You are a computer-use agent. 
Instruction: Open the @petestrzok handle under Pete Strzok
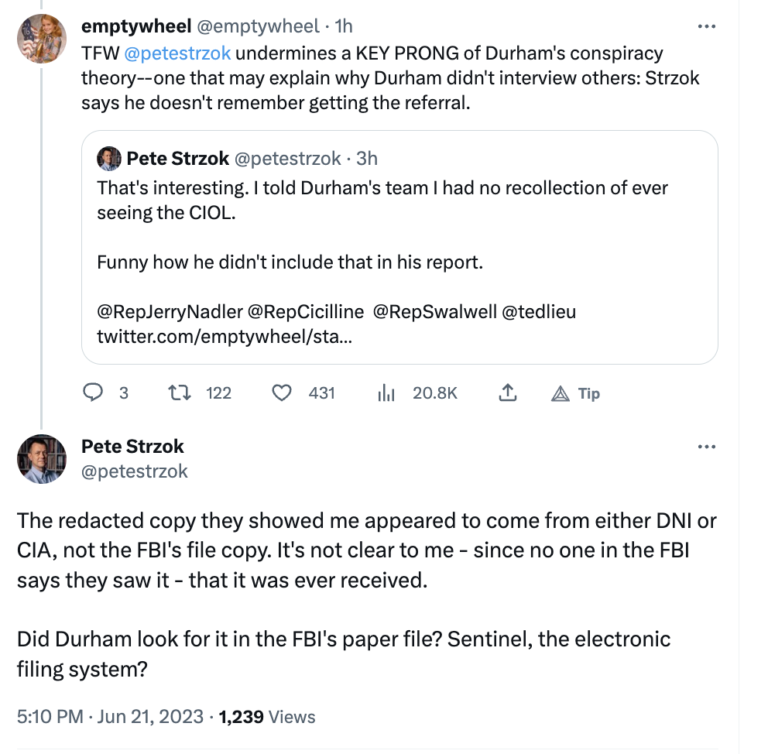tap(134, 470)
